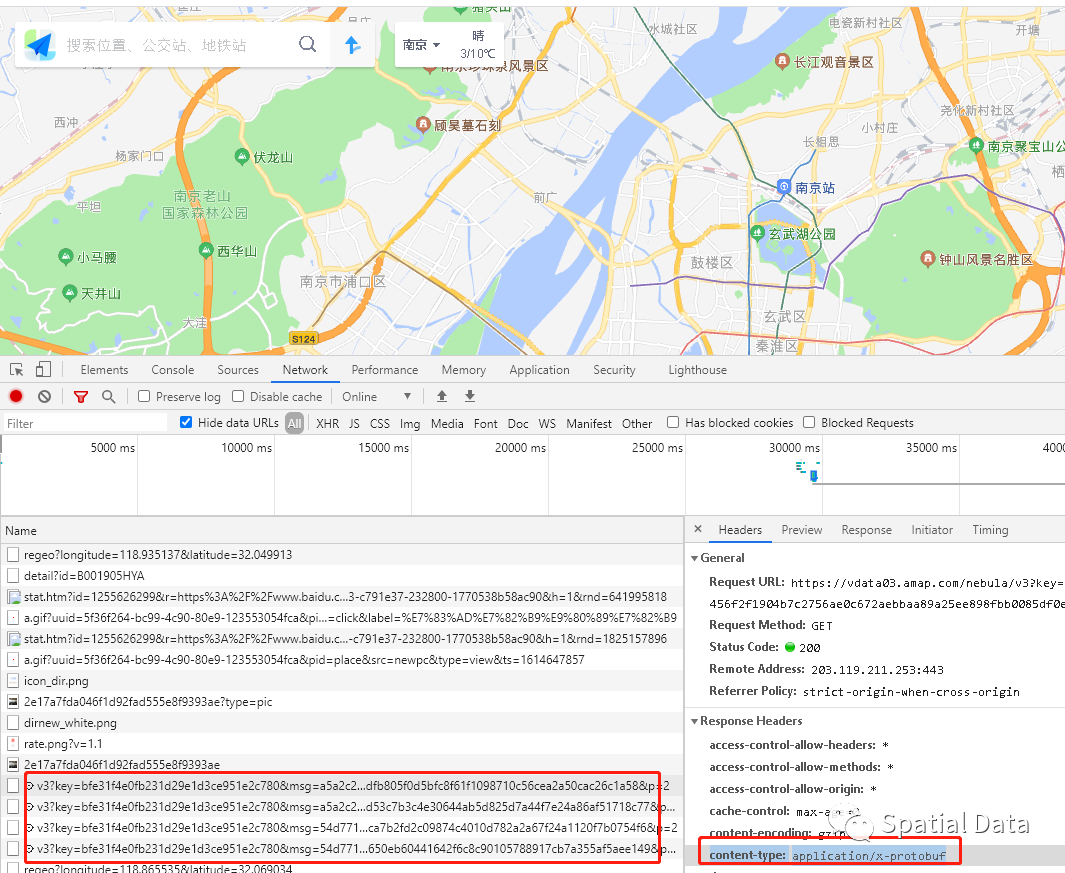
Task: Click 南京站 station marker on map
Action: coord(784,186)
